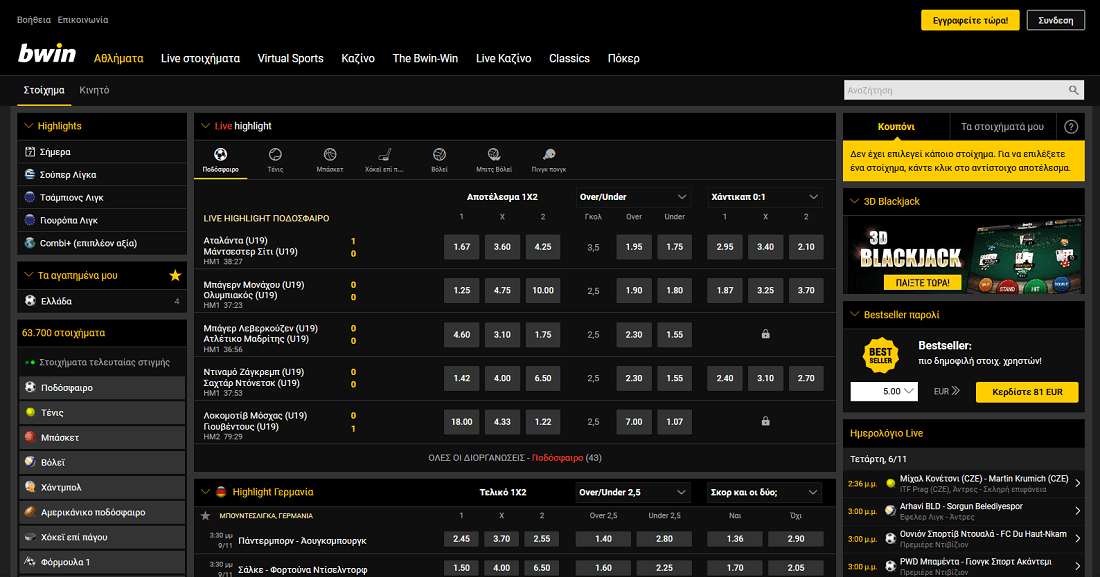Image resolution: width=1100 pixels, height=577 pixels.
Task: Open the 5.00 stake dropdown in Bestseller
Action: click(x=884, y=392)
